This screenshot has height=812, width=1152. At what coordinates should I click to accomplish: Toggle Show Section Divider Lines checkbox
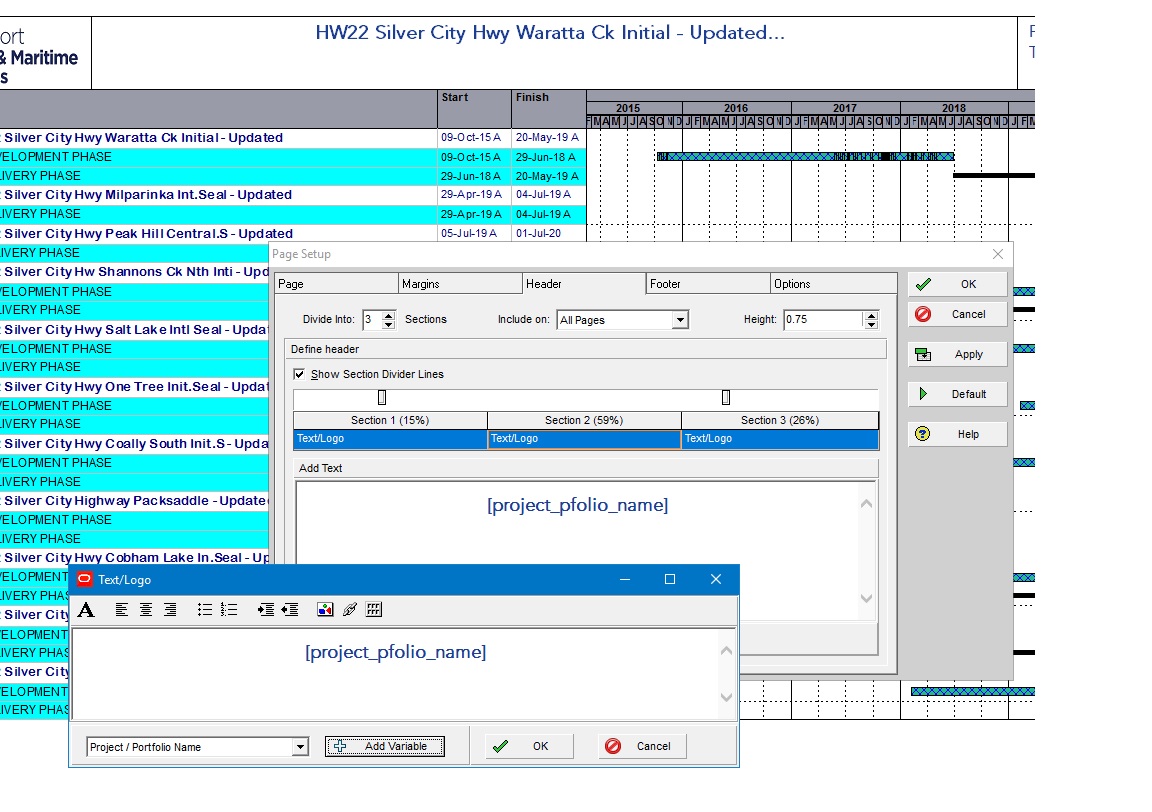coord(299,374)
